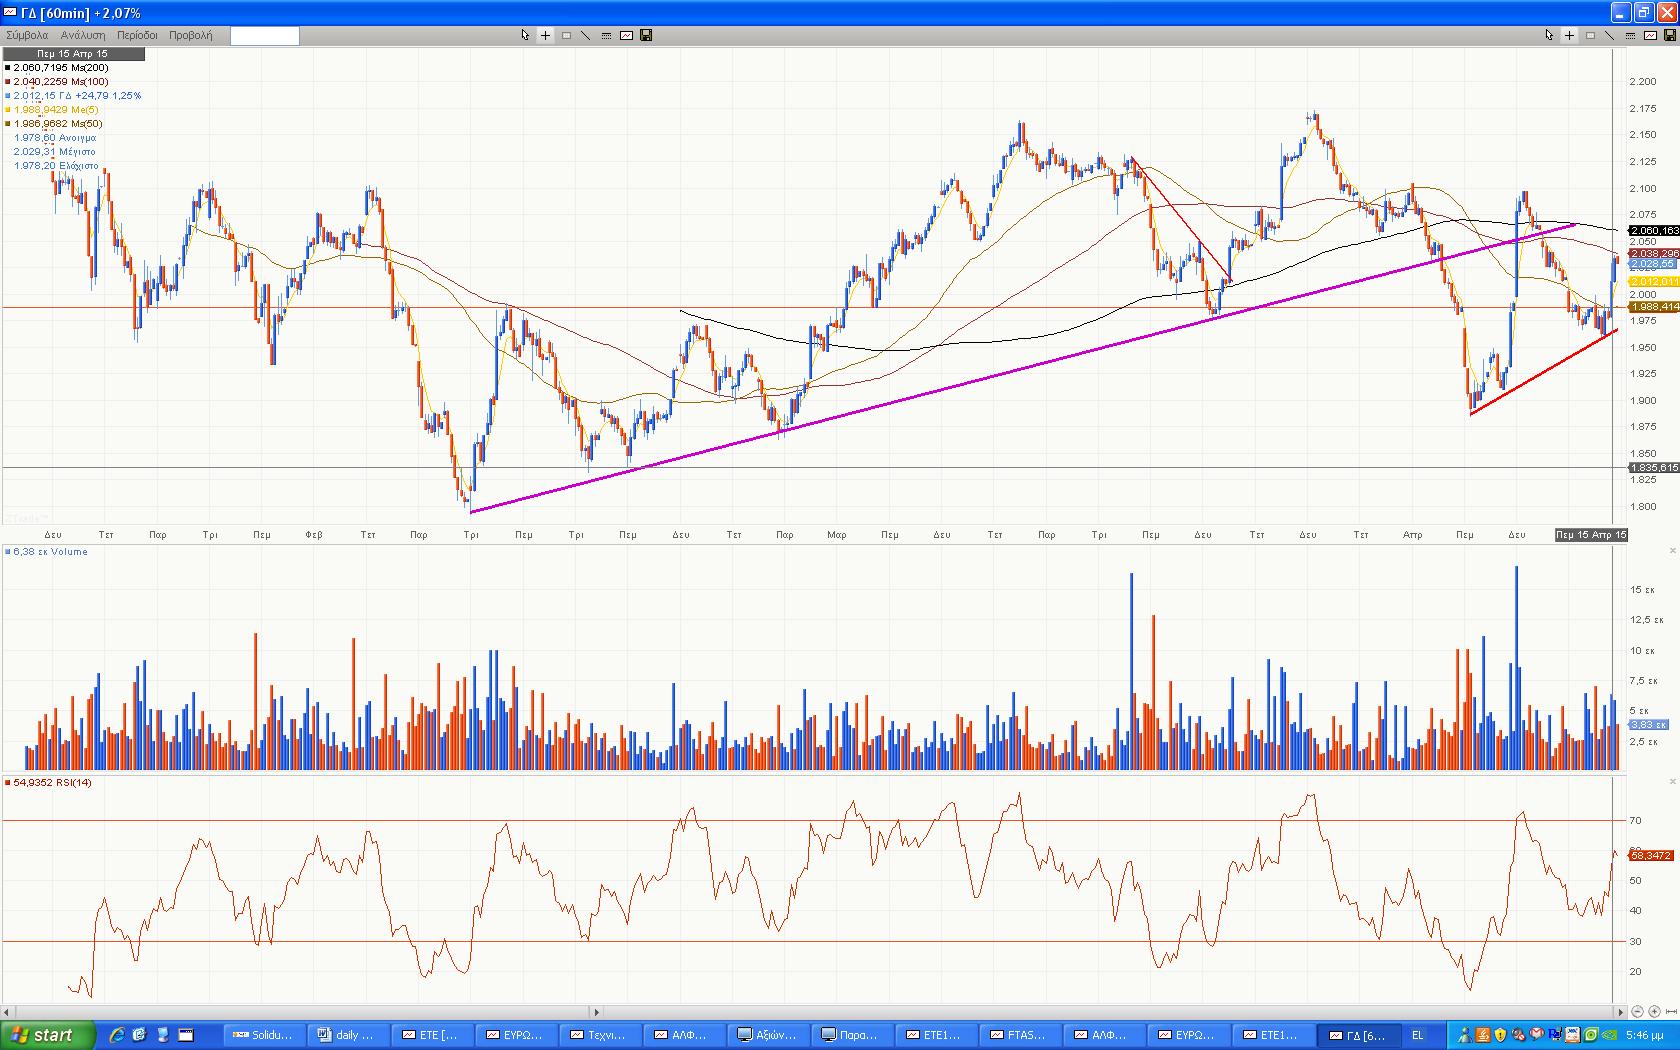Switch to the daily ... Word document taskbar button
Image resolution: width=1680 pixels, height=1050 pixels.
pyautogui.click(x=349, y=1035)
